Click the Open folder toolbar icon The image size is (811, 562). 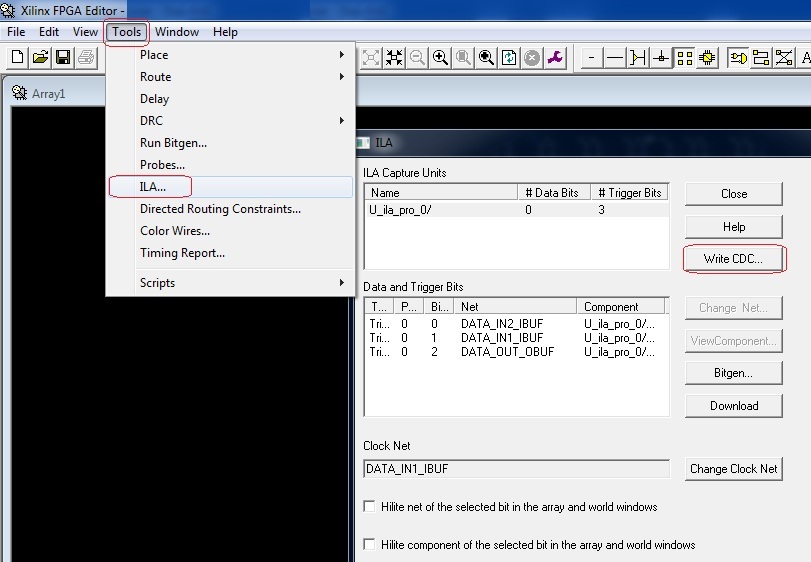[x=40, y=58]
